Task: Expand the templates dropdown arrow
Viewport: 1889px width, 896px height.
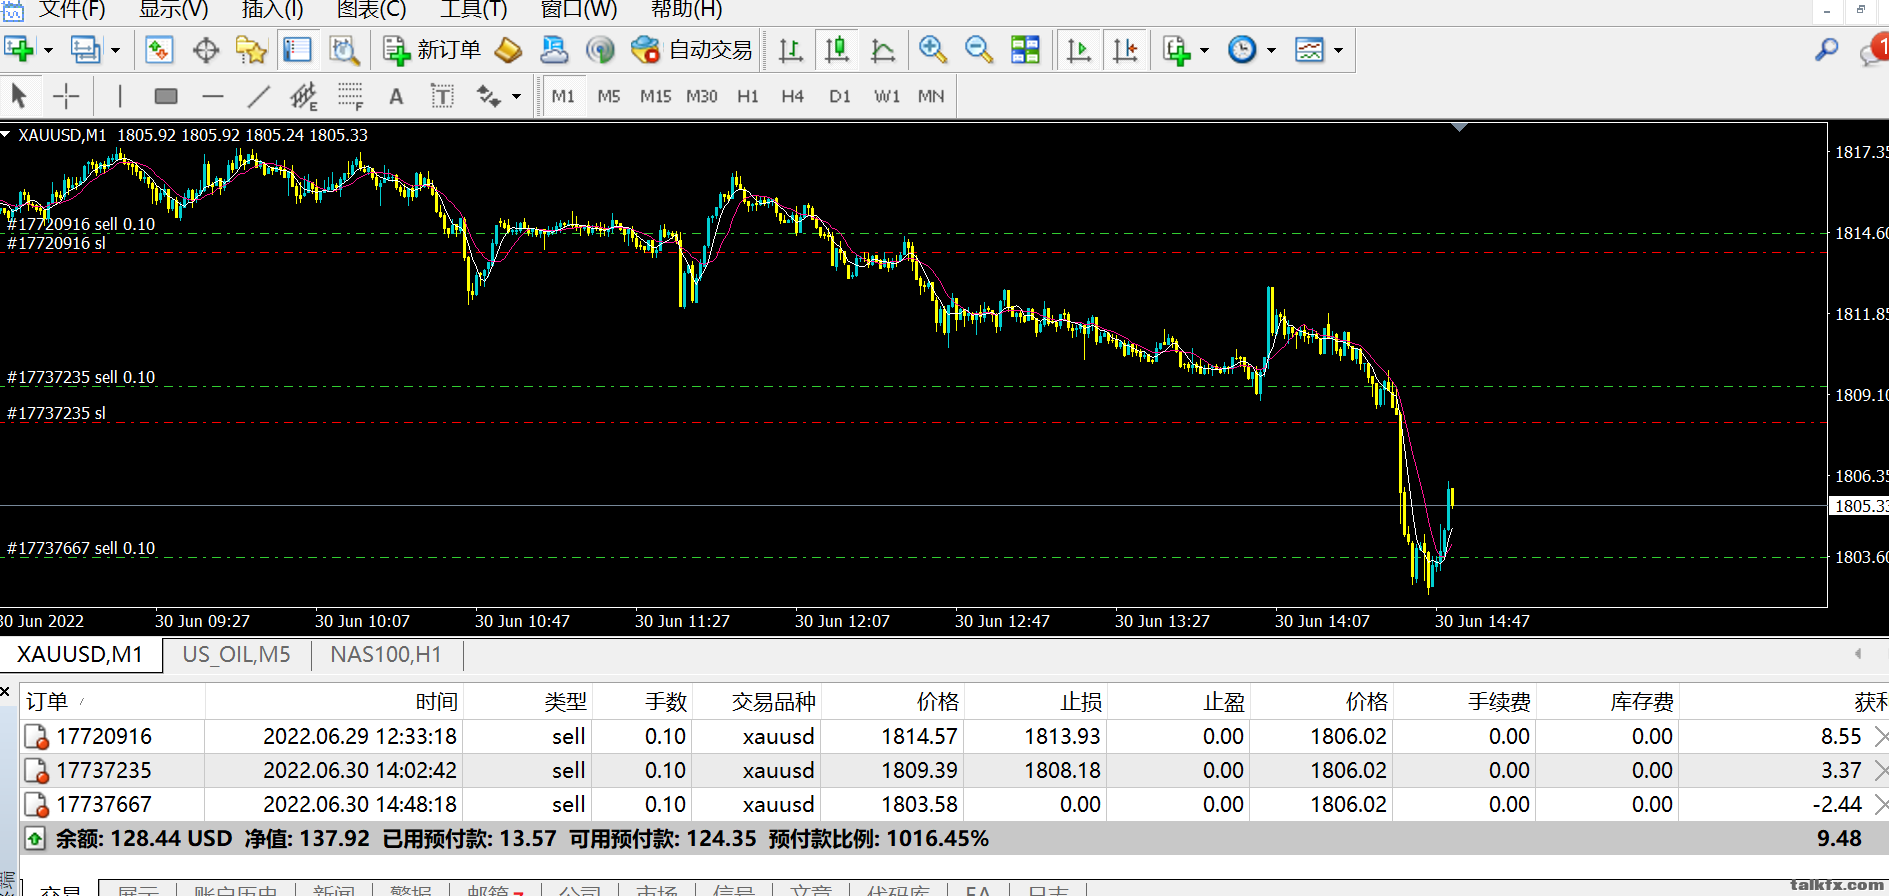Action: (1338, 50)
